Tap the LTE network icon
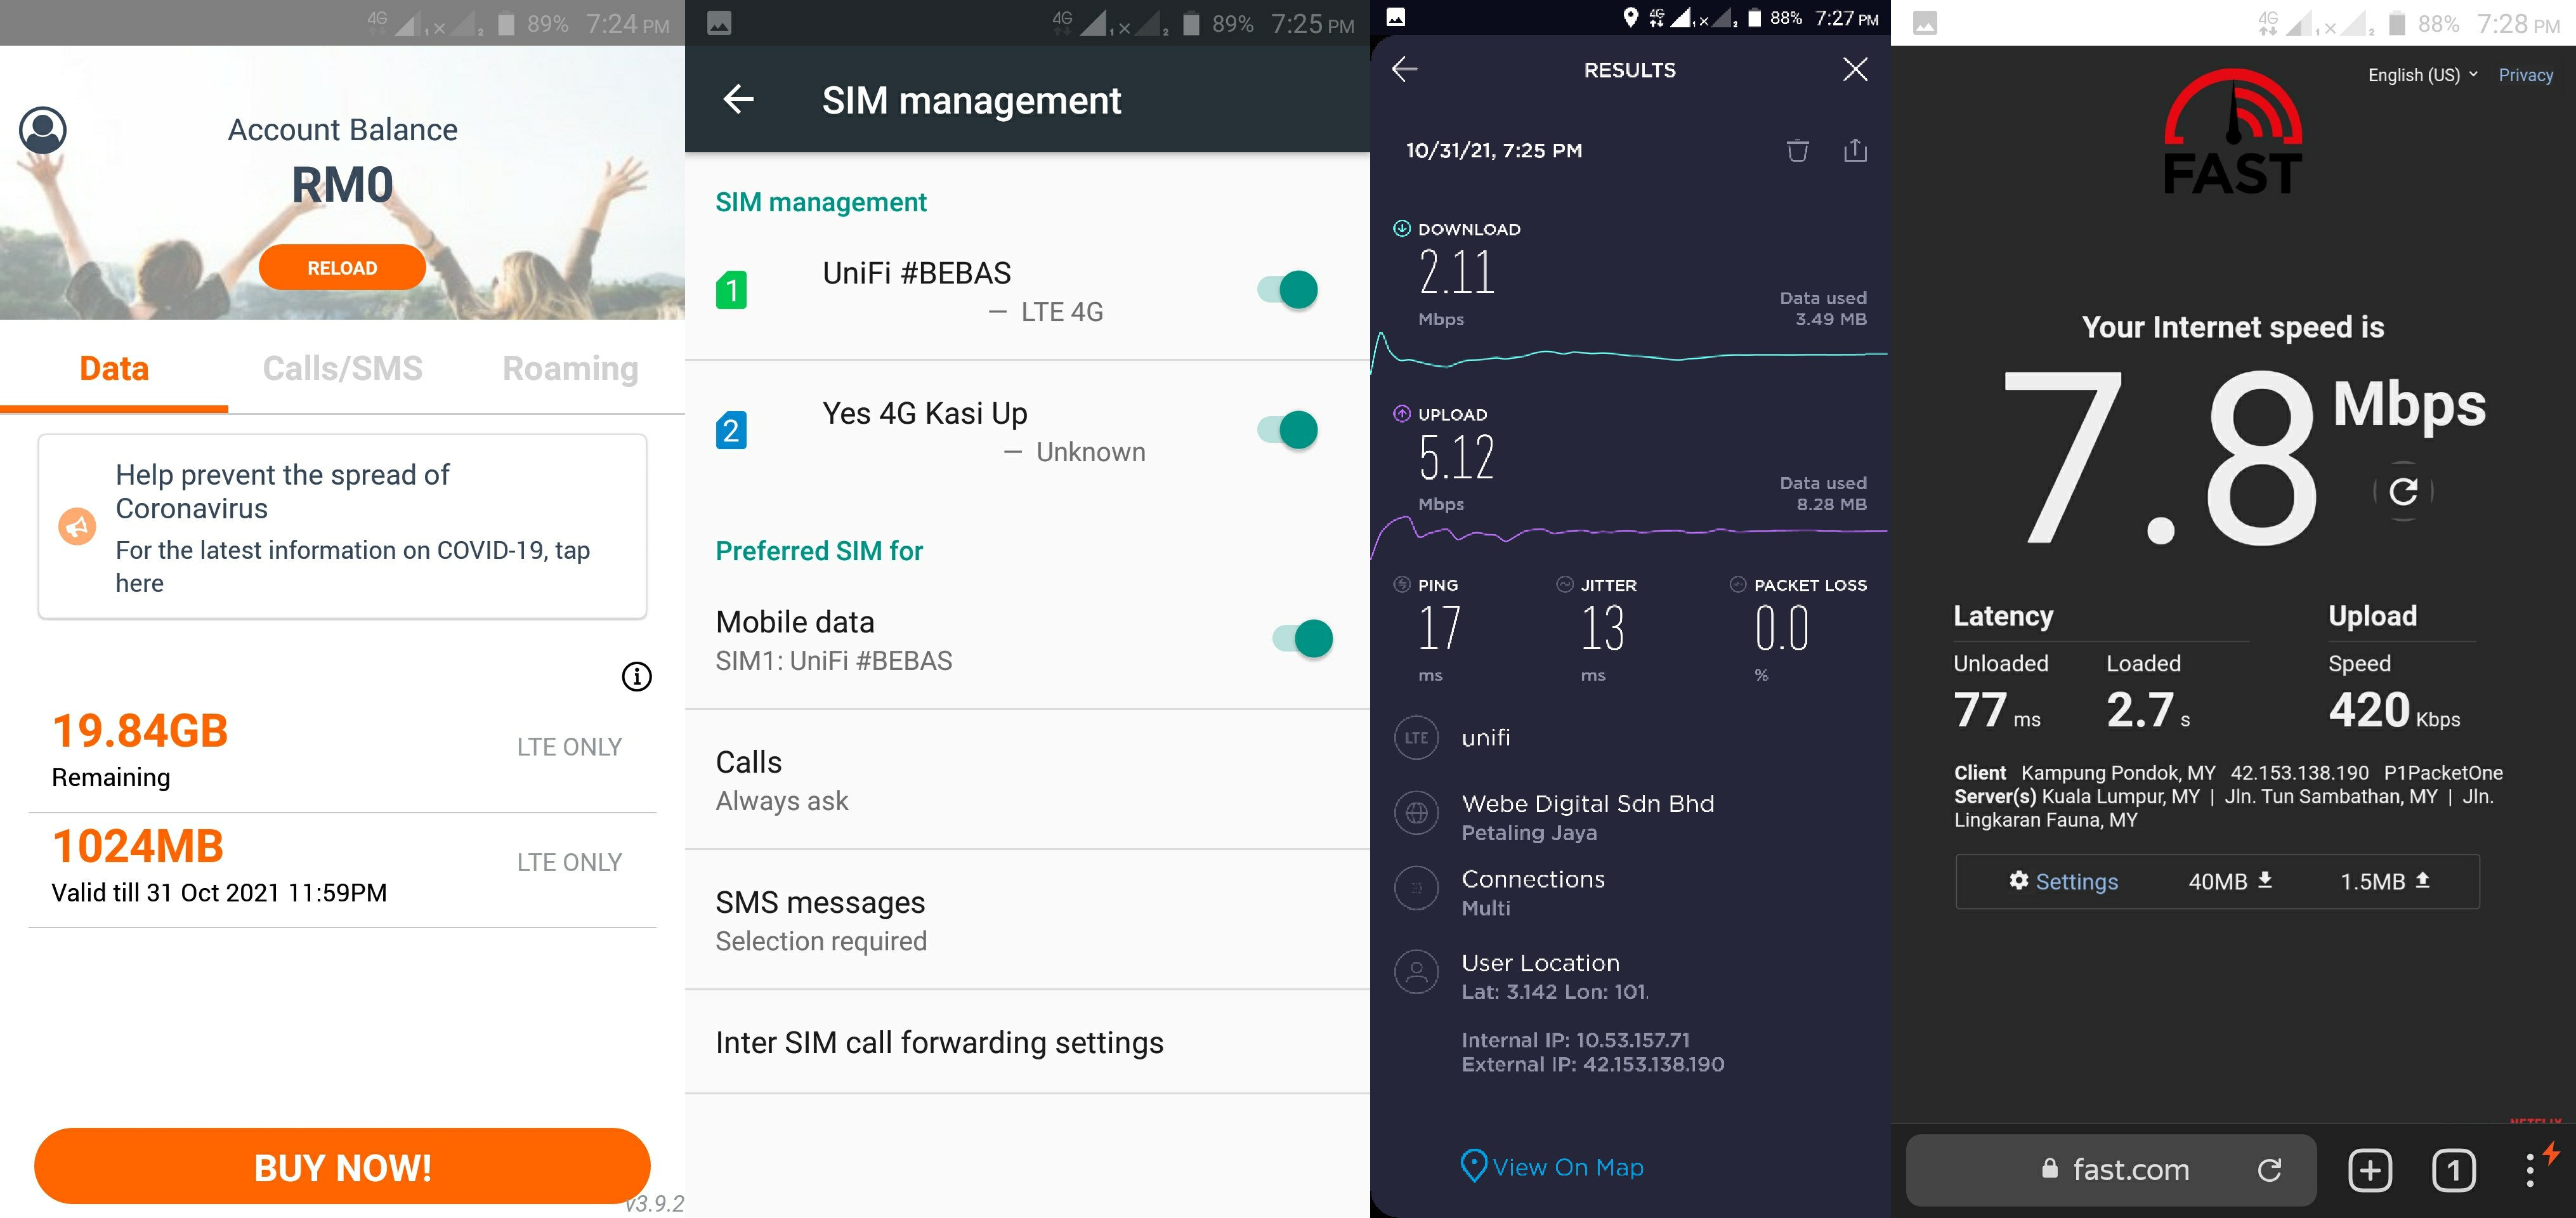This screenshot has height=1218, width=2576. [1417, 738]
